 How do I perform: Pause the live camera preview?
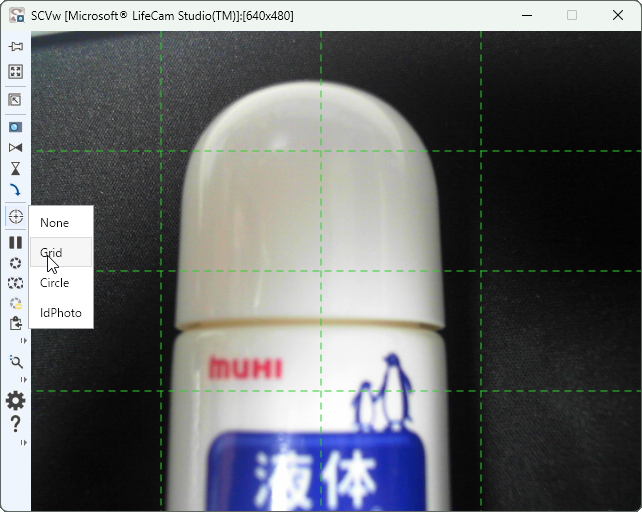click(16, 242)
